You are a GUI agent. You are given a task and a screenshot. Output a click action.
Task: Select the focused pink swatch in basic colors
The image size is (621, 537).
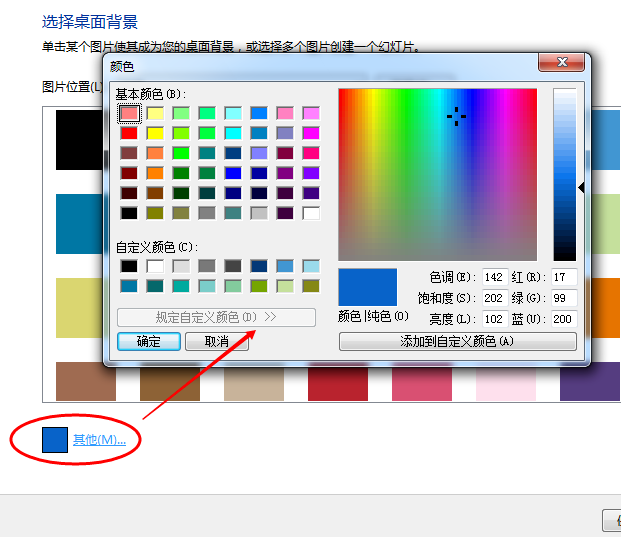pos(129,113)
